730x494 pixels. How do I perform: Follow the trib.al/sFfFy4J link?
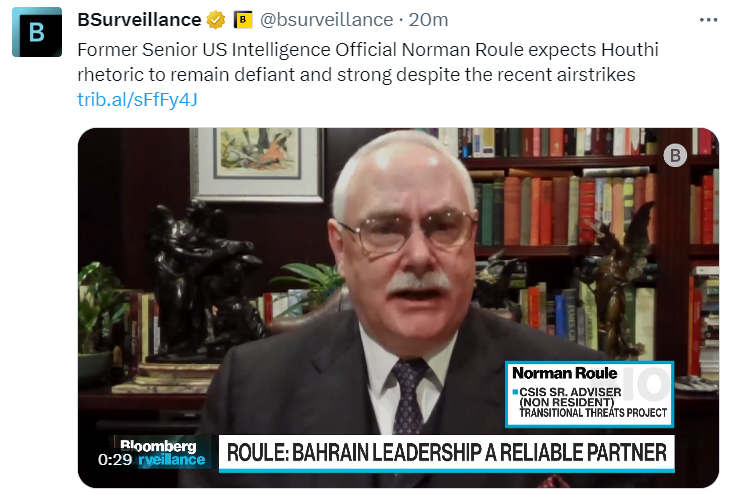click(137, 100)
